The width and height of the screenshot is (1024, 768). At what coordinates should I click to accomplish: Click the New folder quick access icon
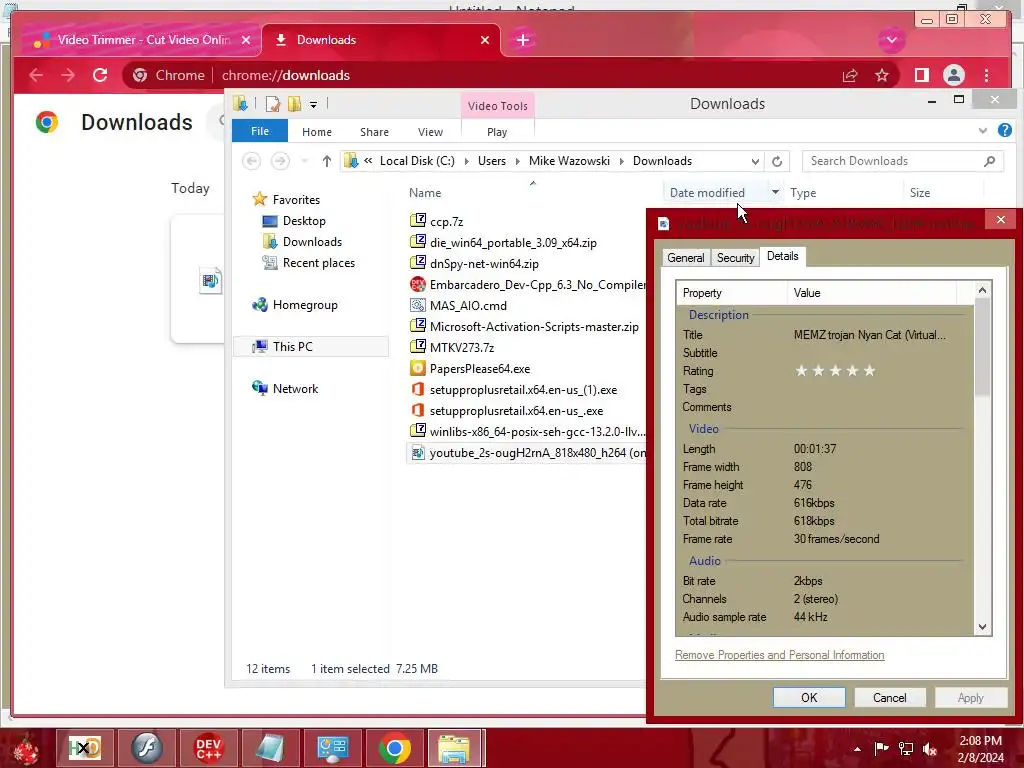(295, 104)
